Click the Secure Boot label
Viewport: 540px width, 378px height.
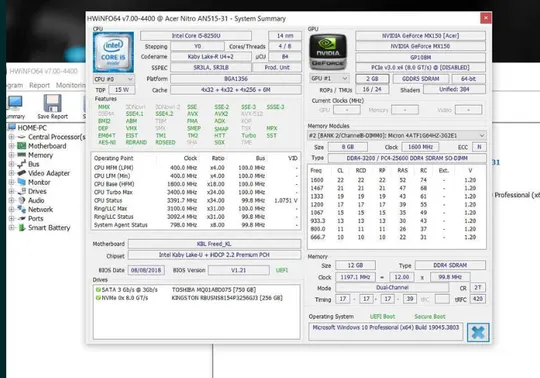tap(430, 316)
